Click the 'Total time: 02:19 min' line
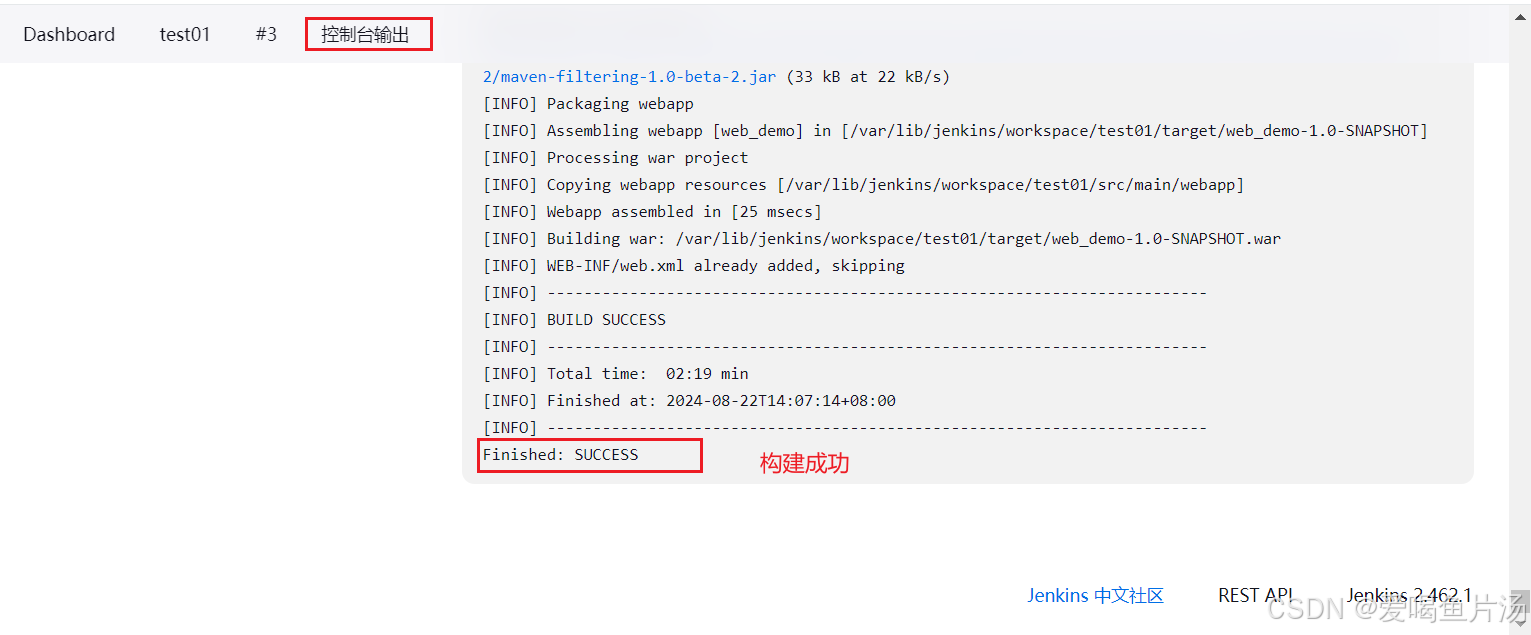1531x635 pixels. 615,373
